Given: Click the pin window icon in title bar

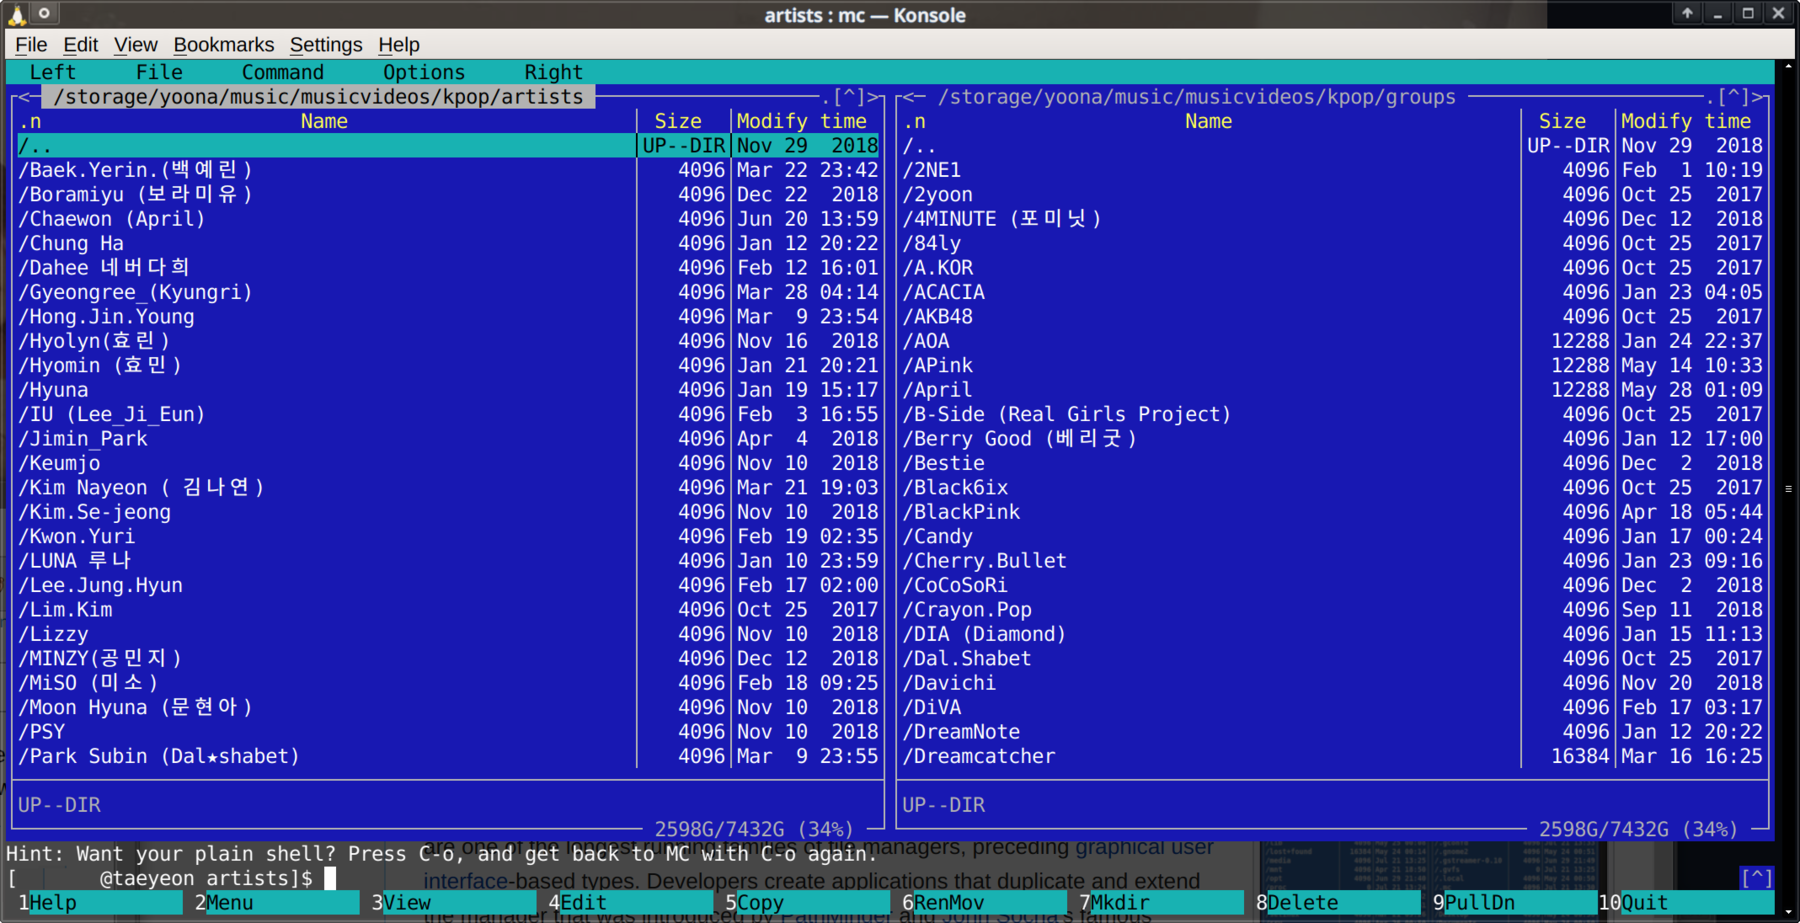Looking at the screenshot, I should pos(44,13).
